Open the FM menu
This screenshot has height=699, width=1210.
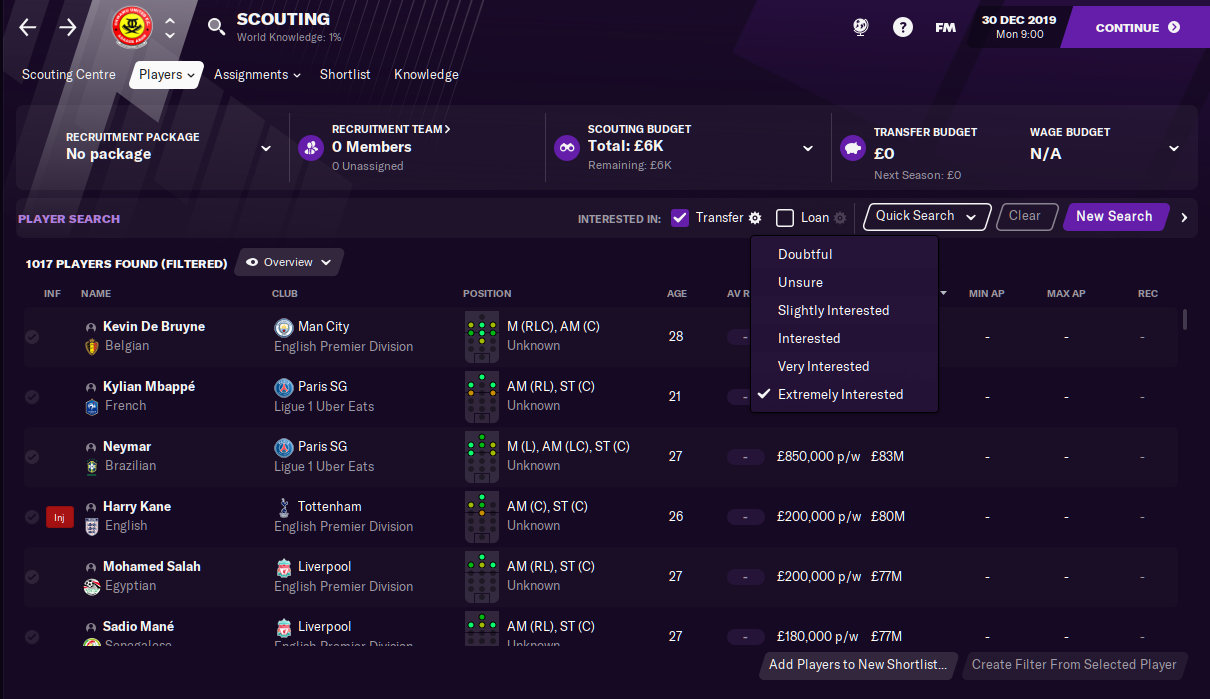point(945,28)
